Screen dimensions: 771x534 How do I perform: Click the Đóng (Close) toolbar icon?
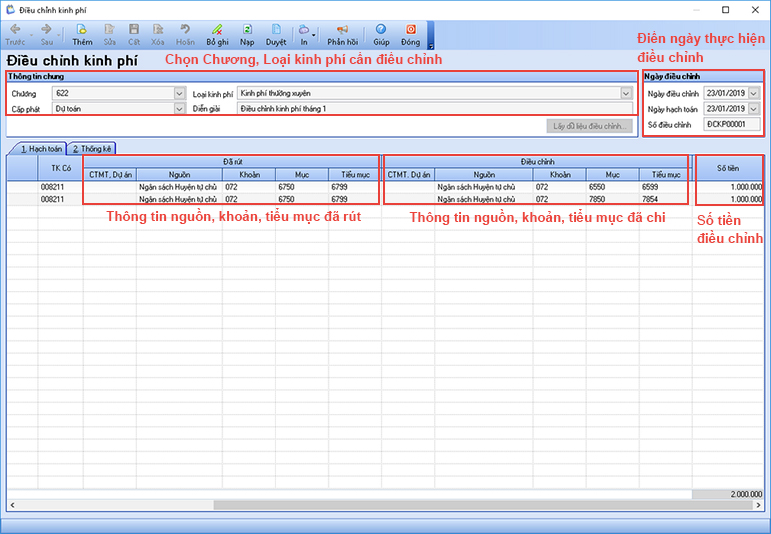pos(410,35)
